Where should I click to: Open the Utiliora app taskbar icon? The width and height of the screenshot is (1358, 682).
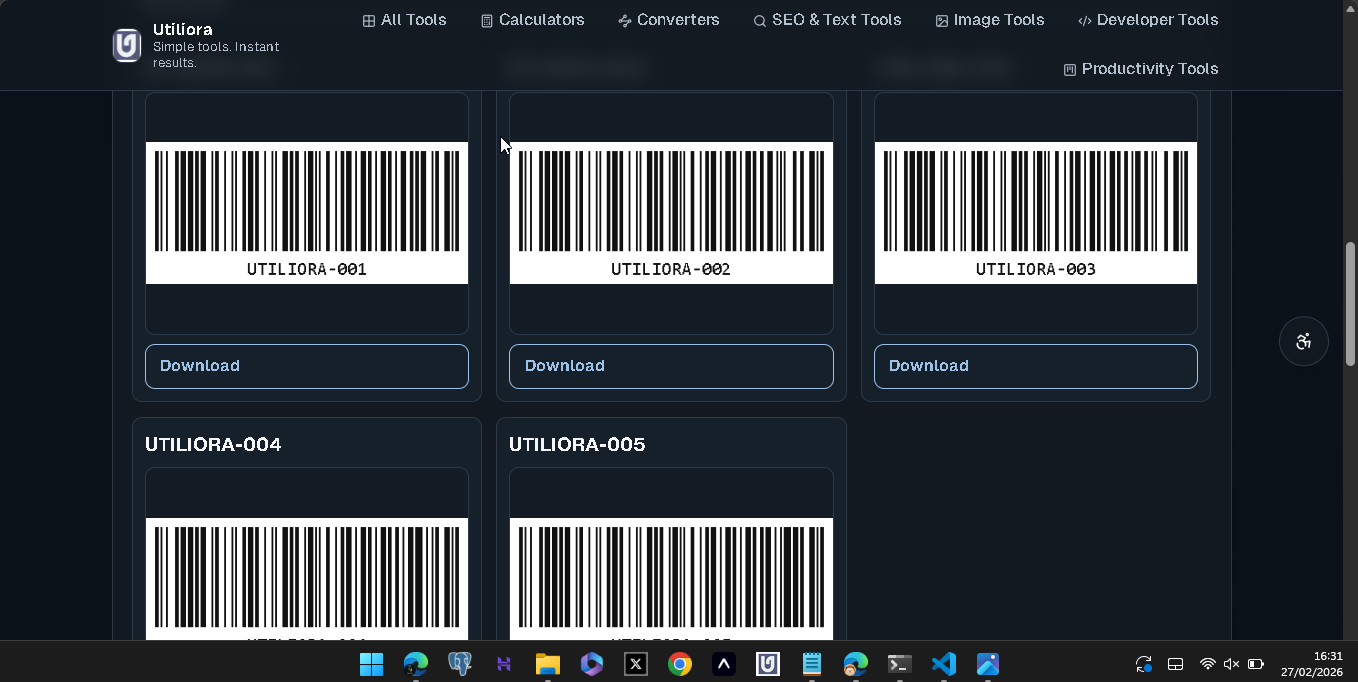pyautogui.click(x=768, y=664)
